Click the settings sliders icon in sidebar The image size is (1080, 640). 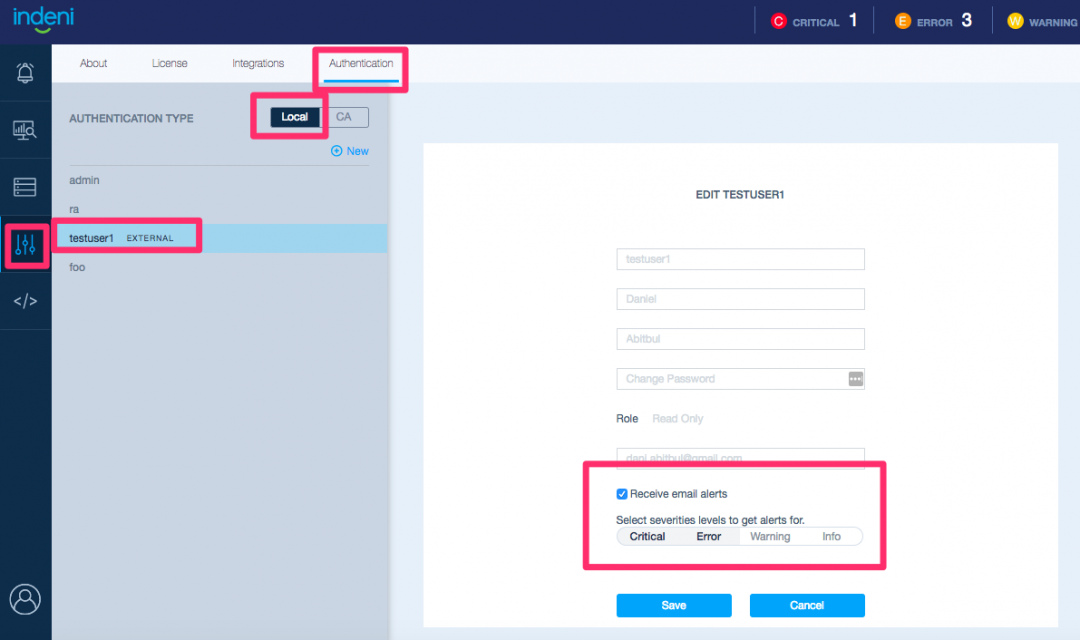26,245
